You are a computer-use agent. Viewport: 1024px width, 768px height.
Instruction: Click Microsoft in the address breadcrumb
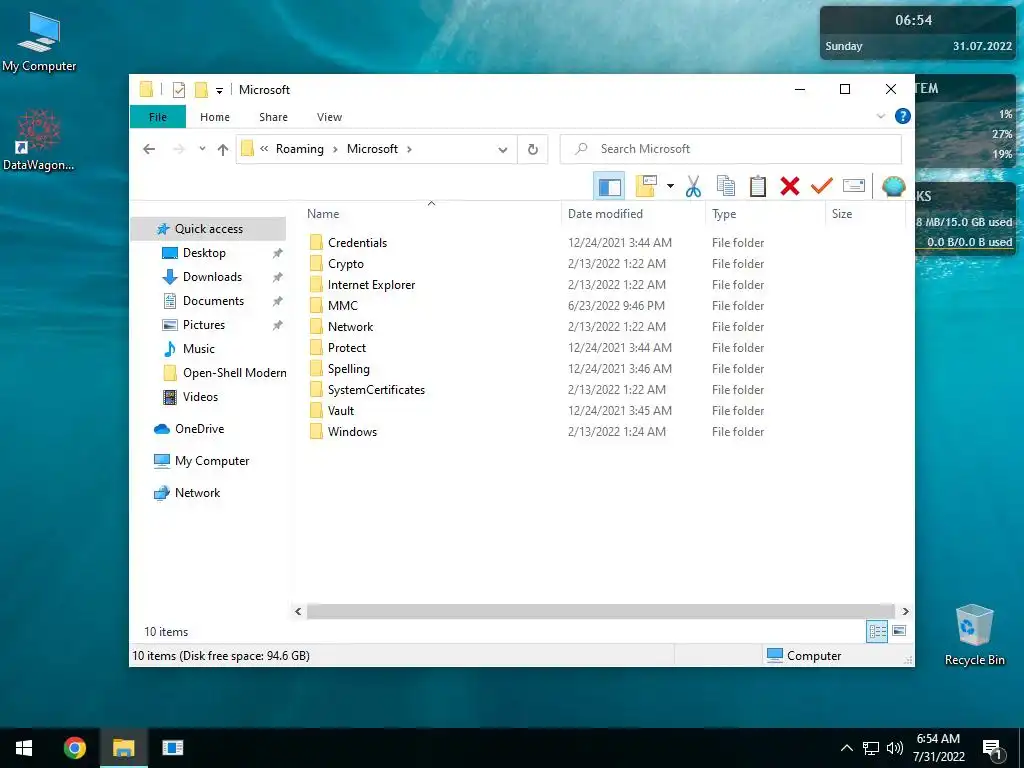372,149
